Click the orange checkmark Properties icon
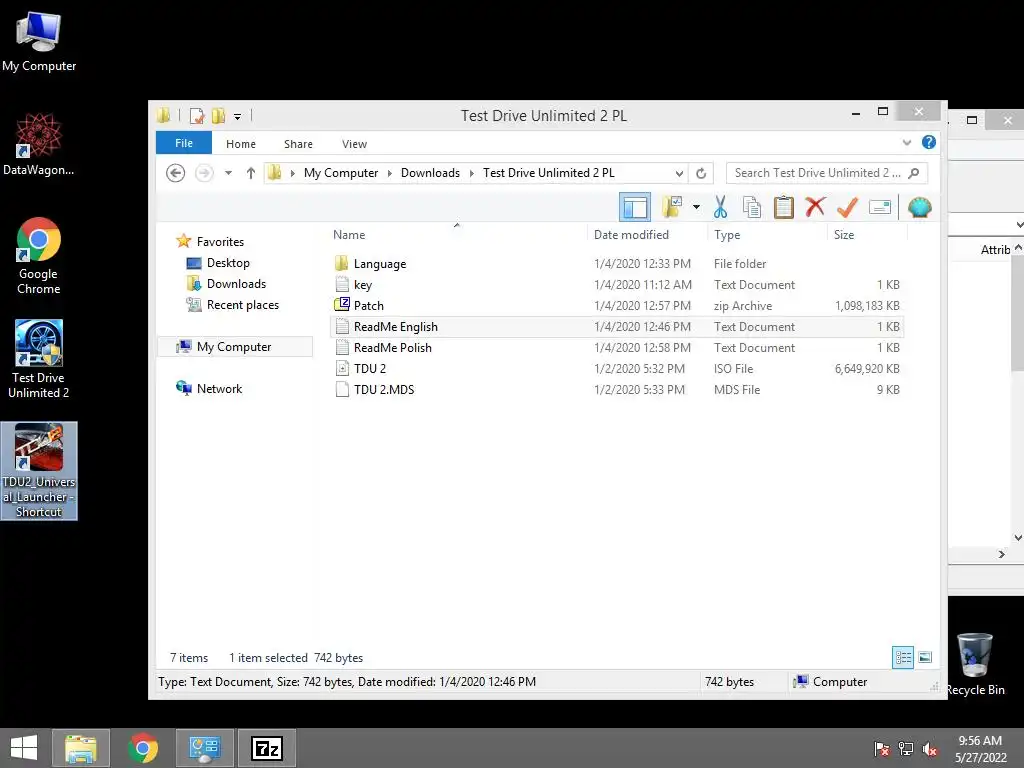Screen dimensions: 1024x768 (847, 208)
